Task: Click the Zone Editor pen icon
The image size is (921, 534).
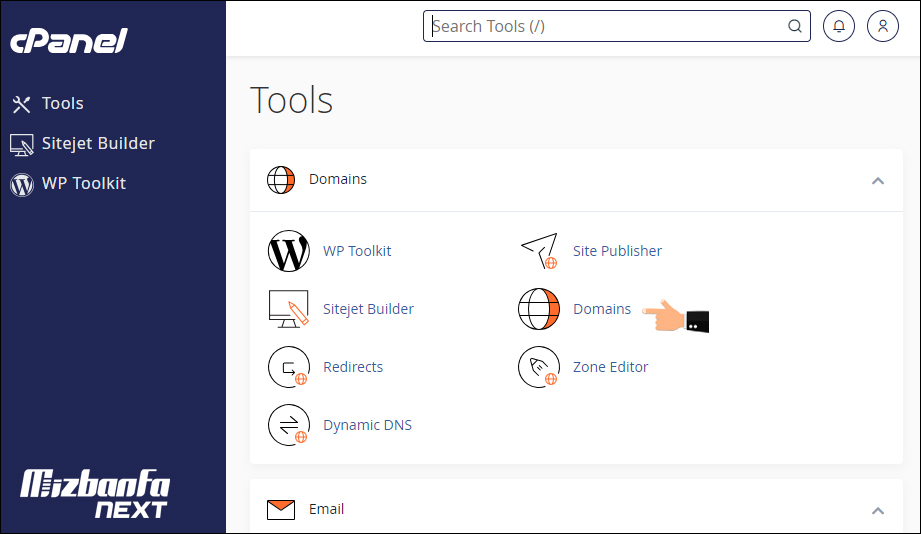Action: pos(539,367)
